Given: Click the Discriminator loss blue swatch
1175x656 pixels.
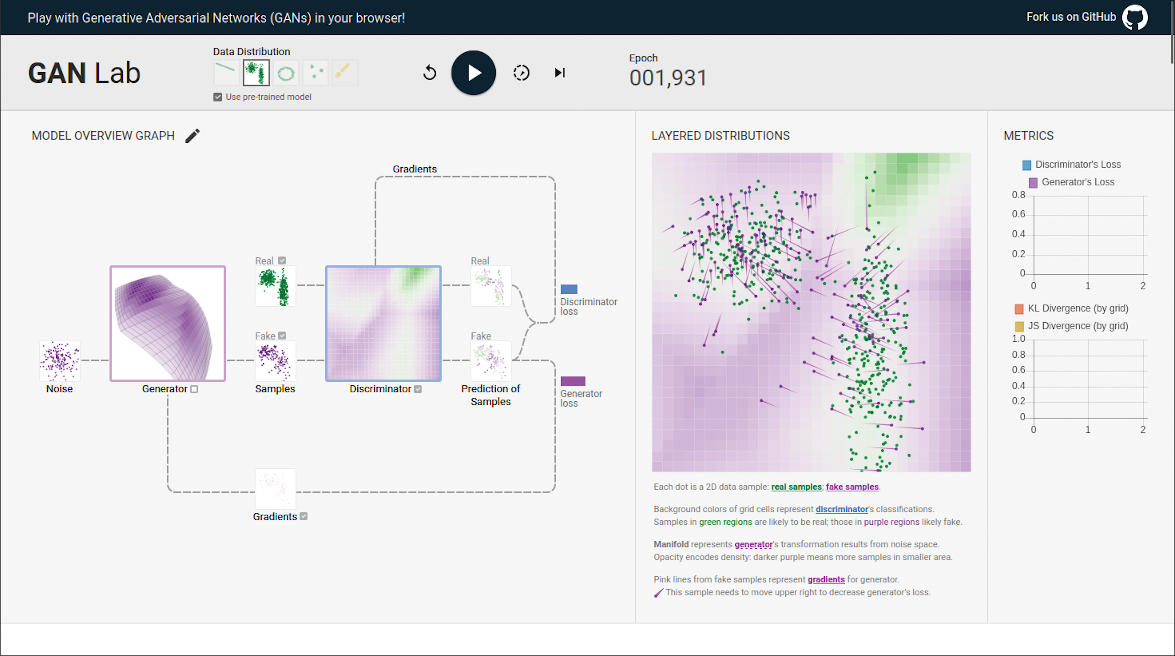Looking at the screenshot, I should click(569, 289).
